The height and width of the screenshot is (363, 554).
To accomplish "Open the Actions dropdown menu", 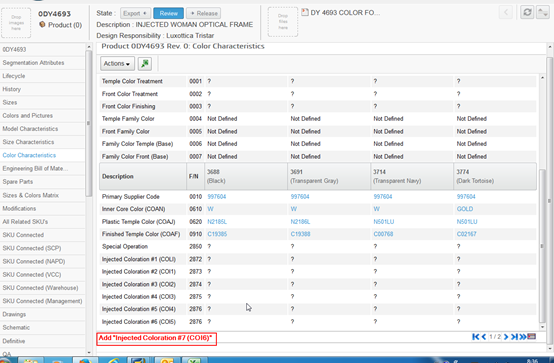I will tap(117, 64).
